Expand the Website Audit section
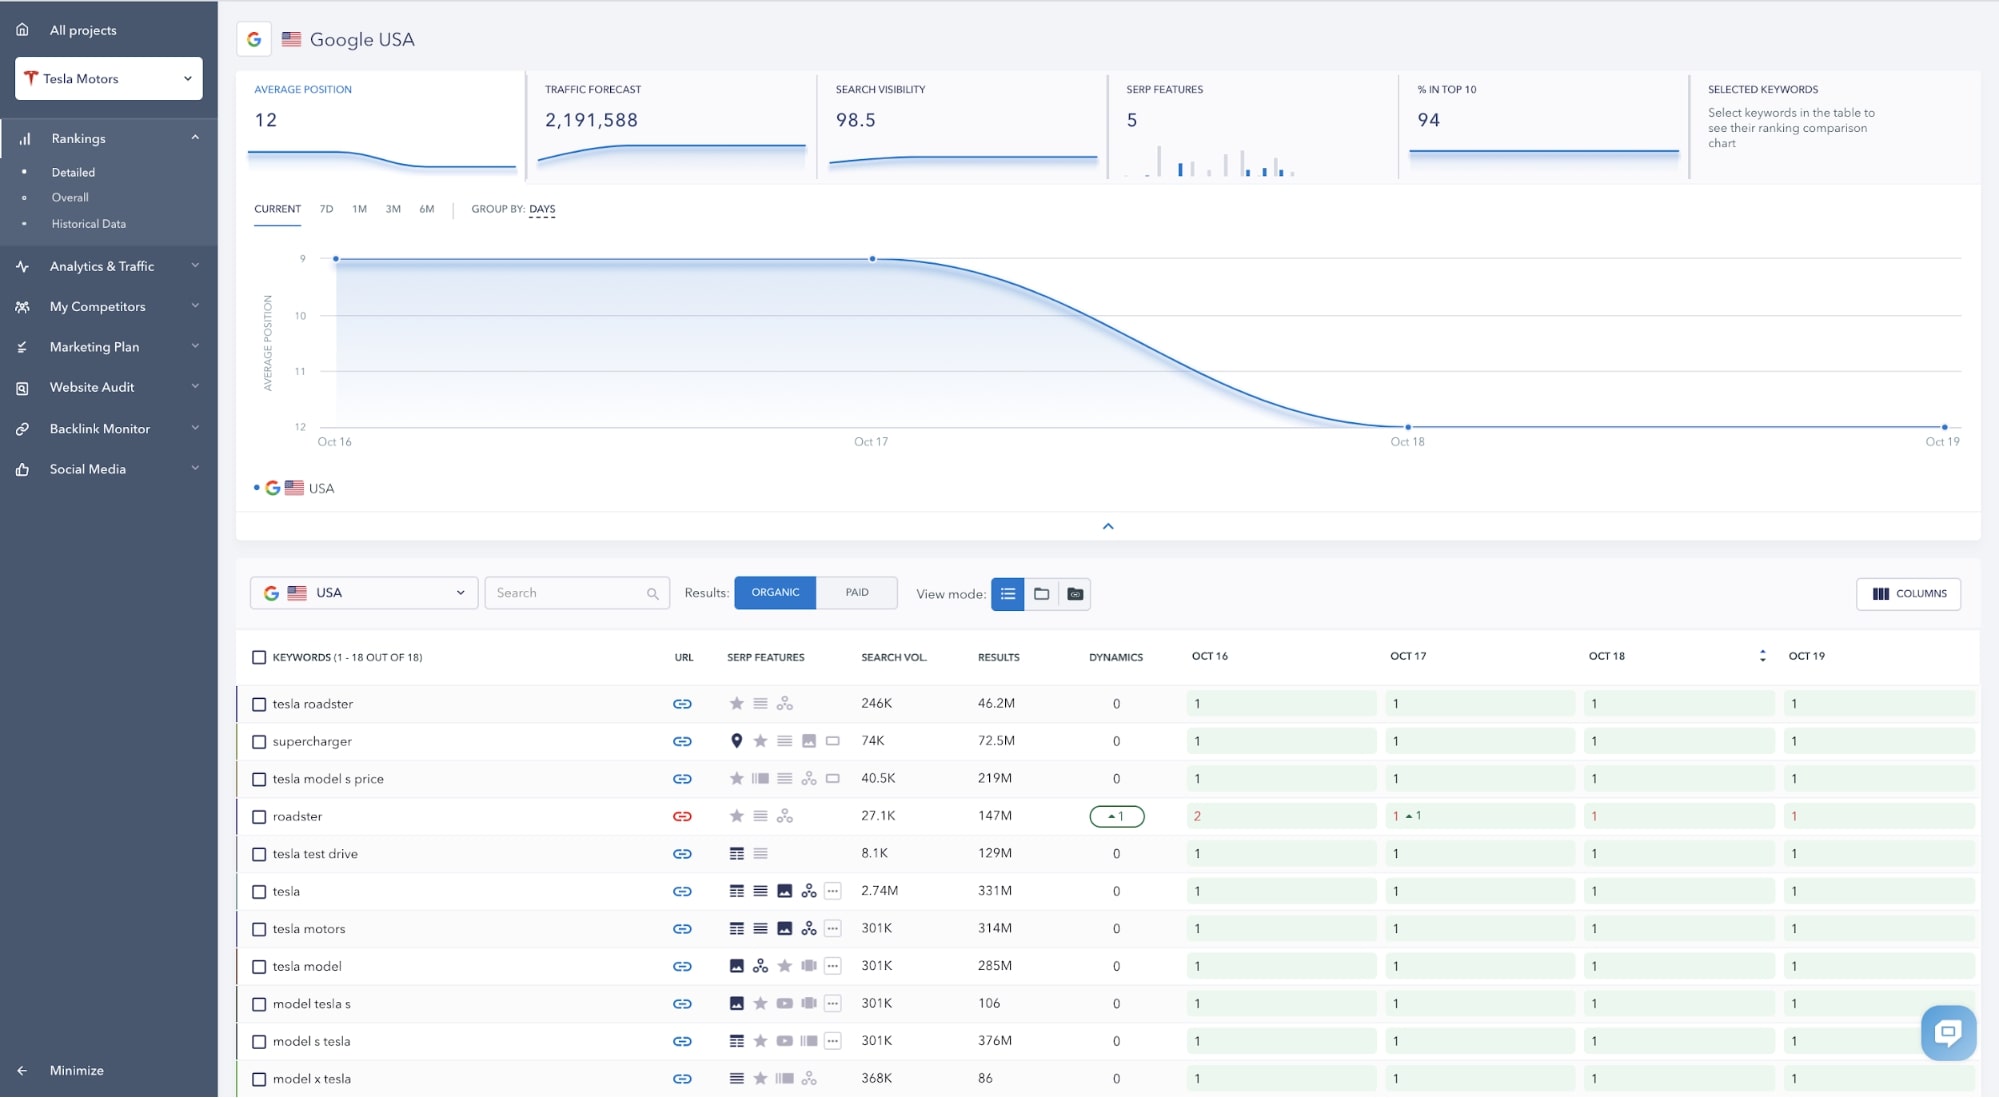This screenshot has width=1999, height=1098. pos(195,387)
